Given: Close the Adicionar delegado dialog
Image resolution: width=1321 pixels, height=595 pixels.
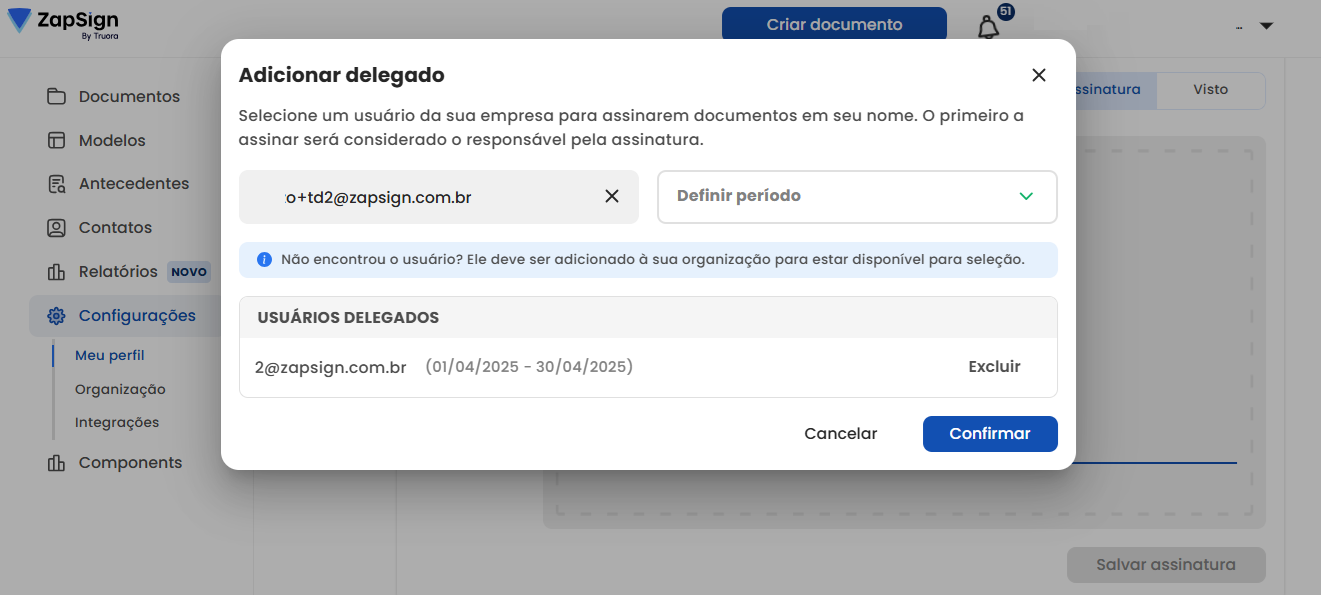Looking at the screenshot, I should click(1039, 75).
